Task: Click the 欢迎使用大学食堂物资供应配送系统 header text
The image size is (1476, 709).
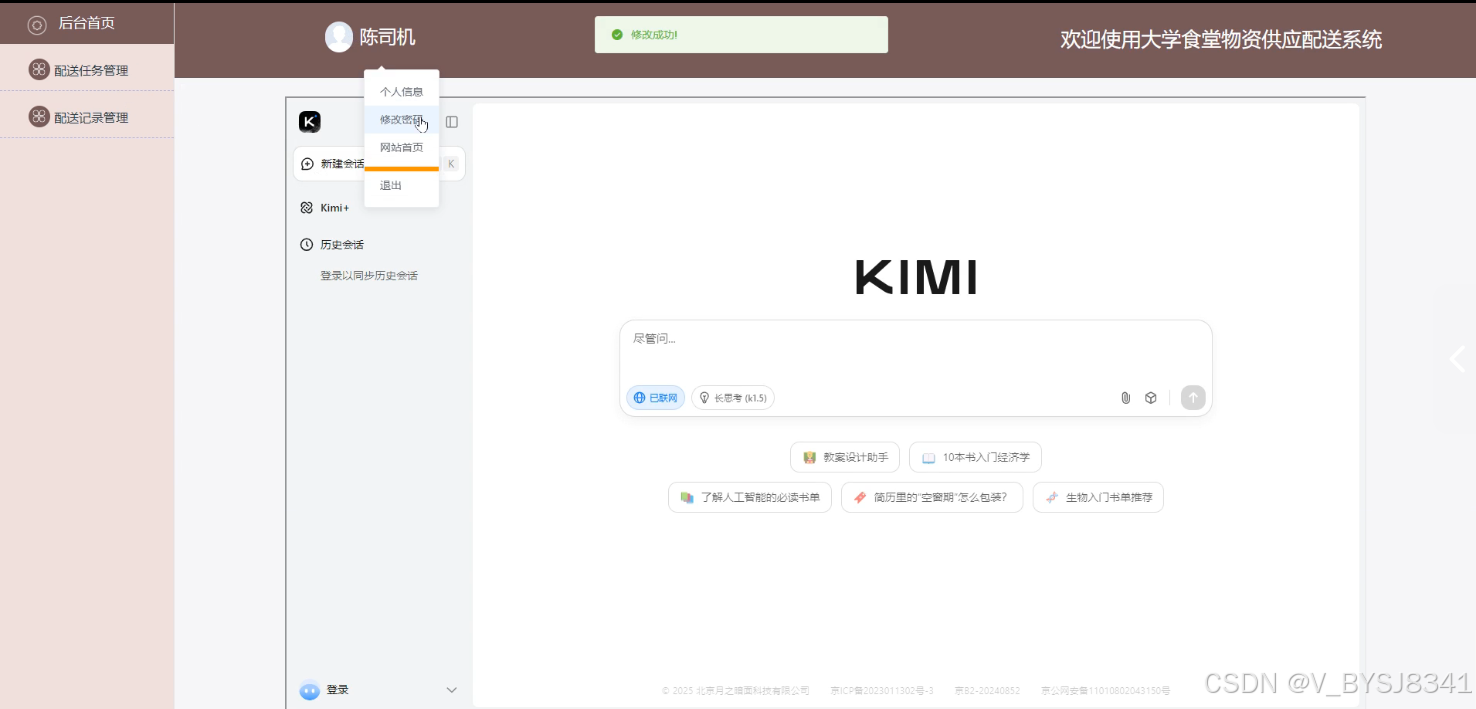Action: (x=1221, y=39)
